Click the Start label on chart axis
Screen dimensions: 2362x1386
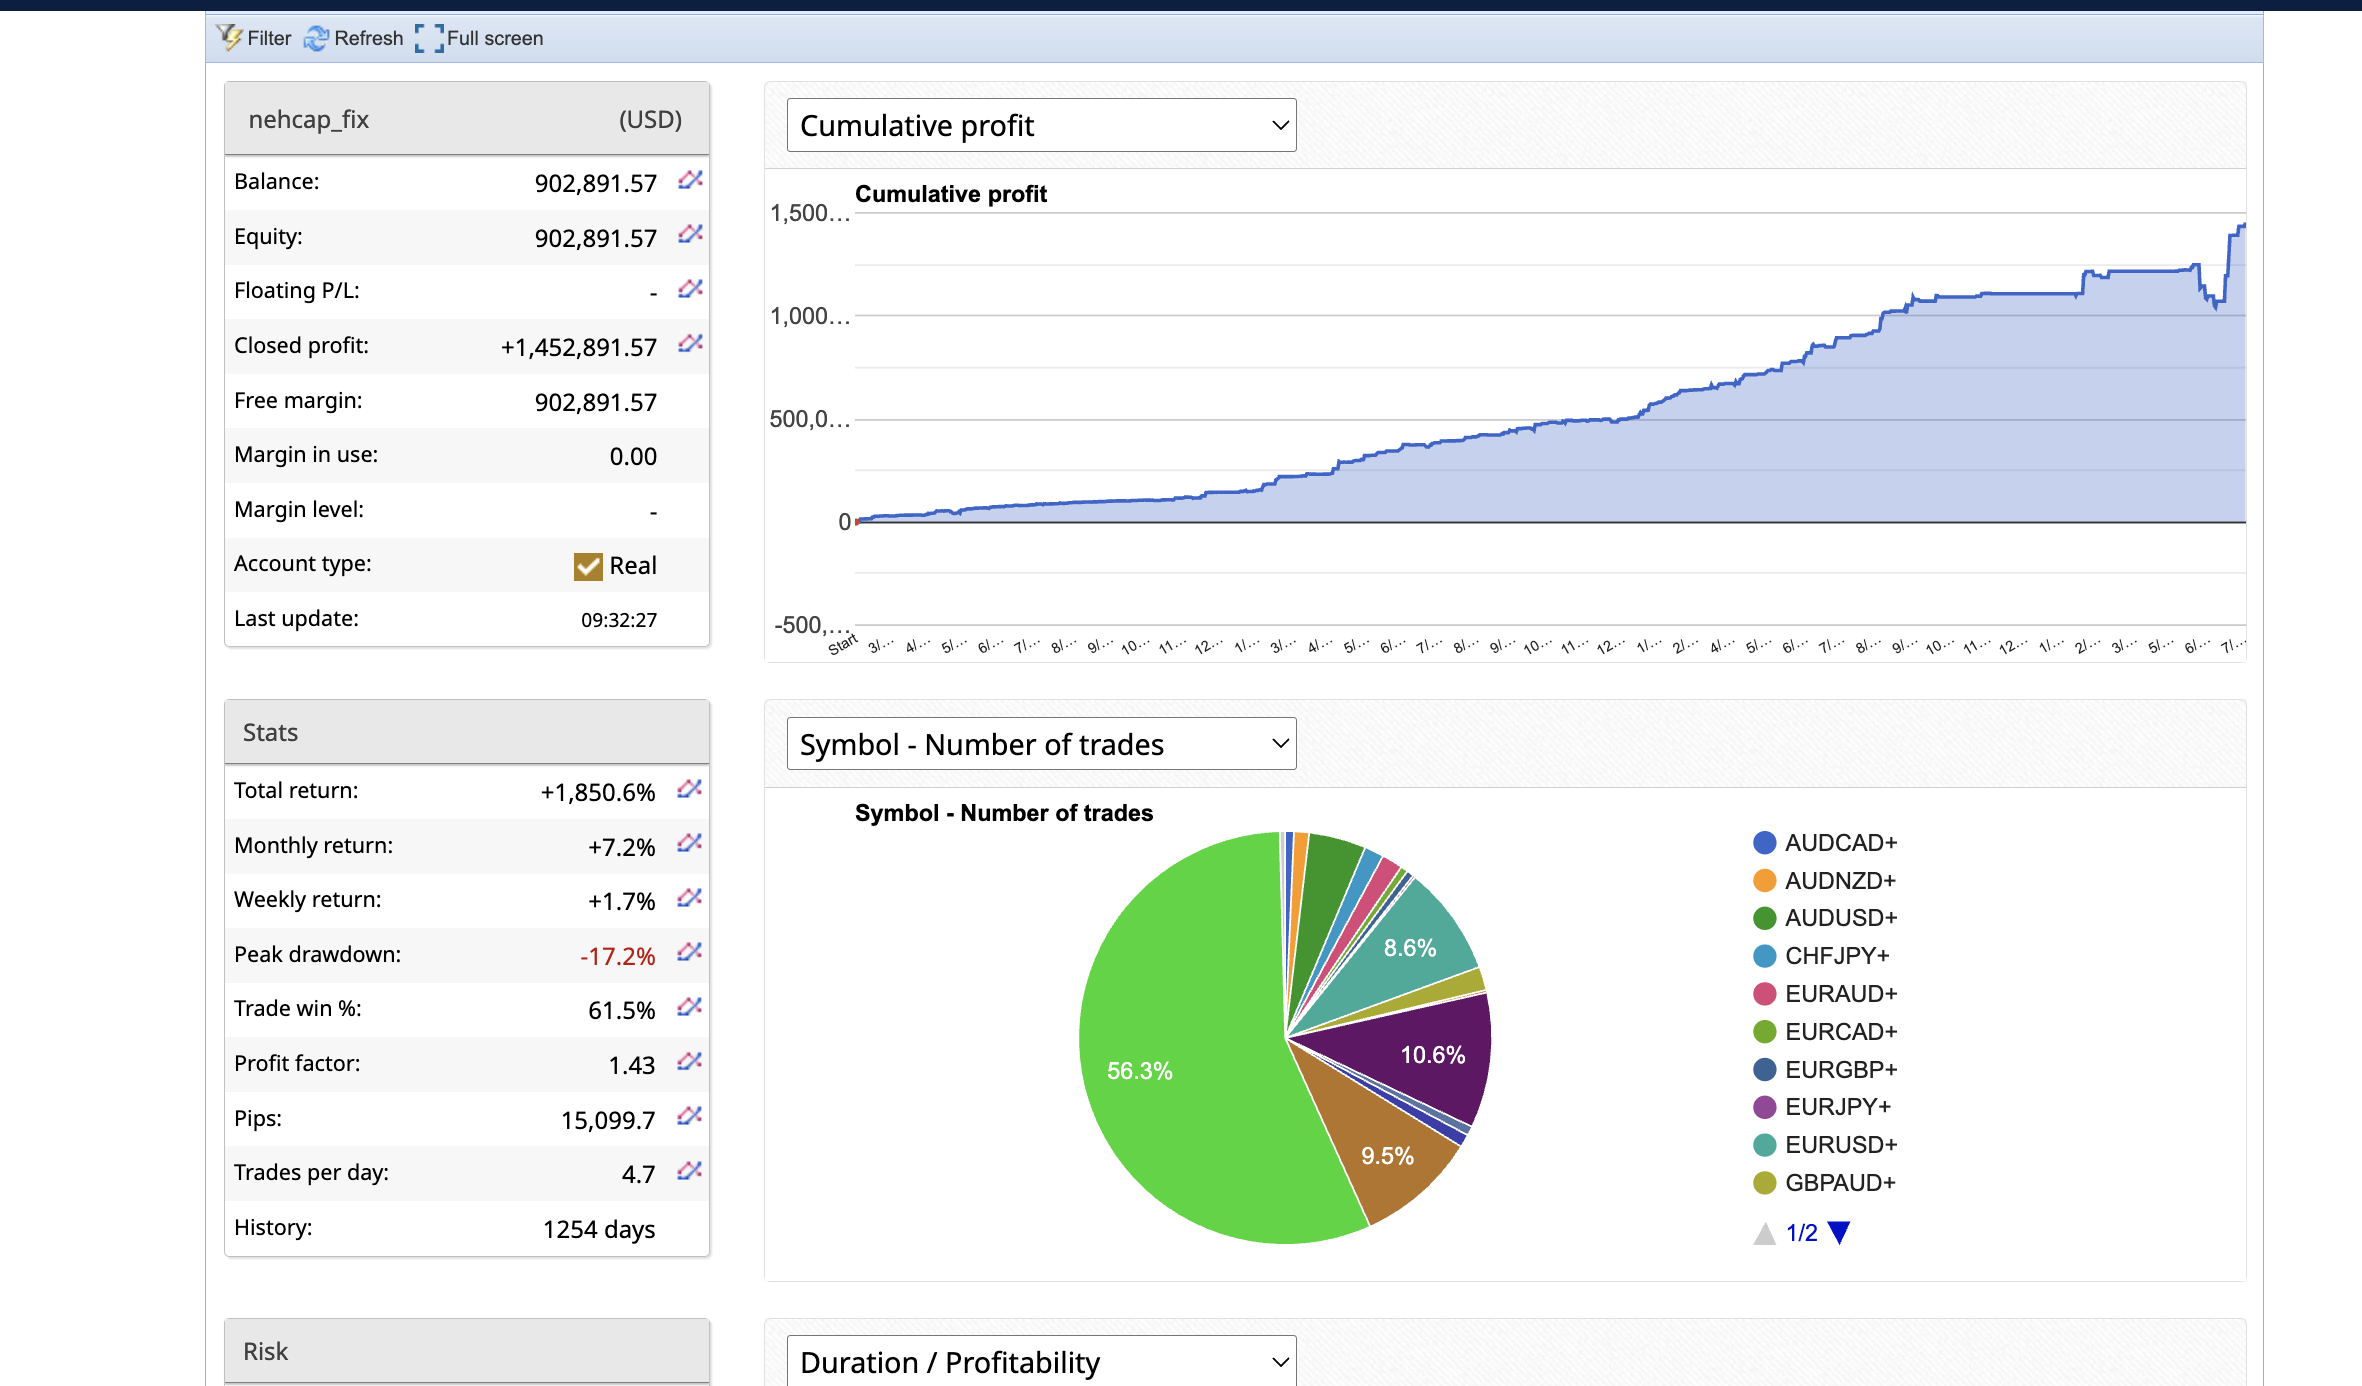843,645
